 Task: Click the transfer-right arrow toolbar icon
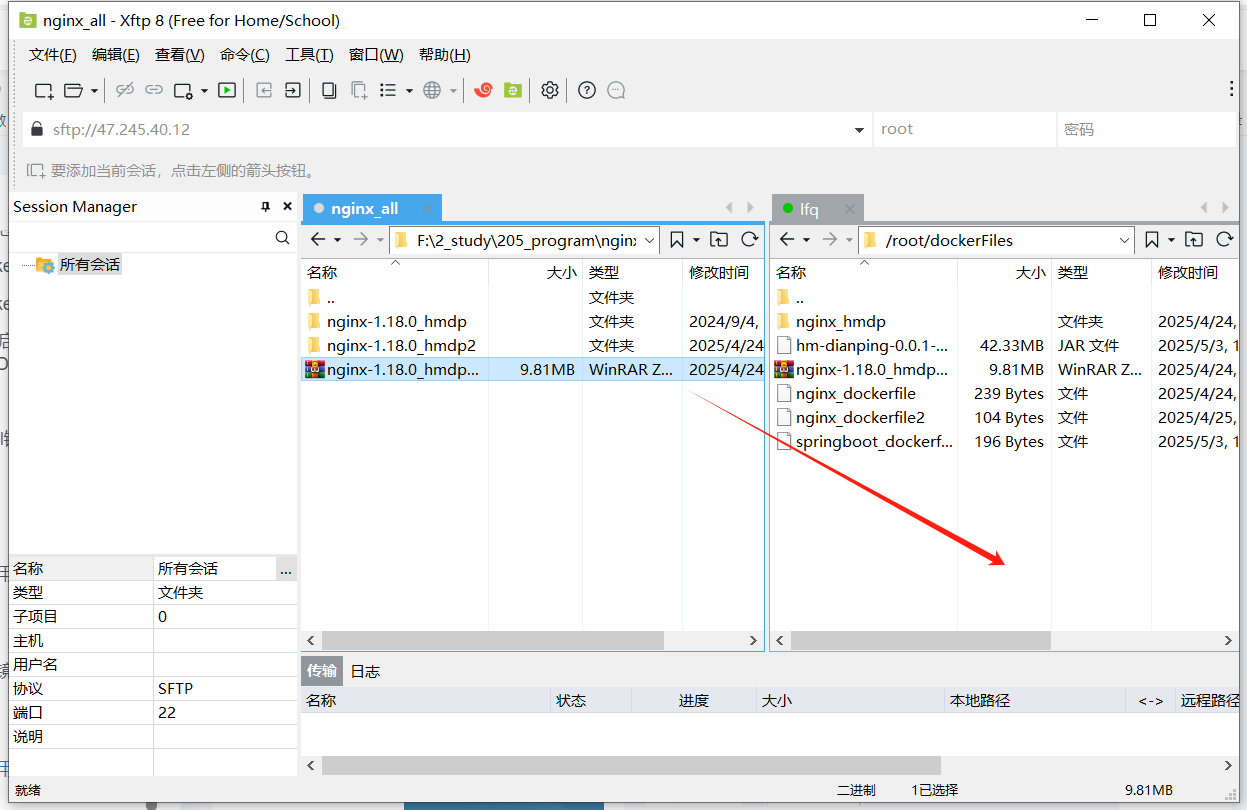(292, 90)
